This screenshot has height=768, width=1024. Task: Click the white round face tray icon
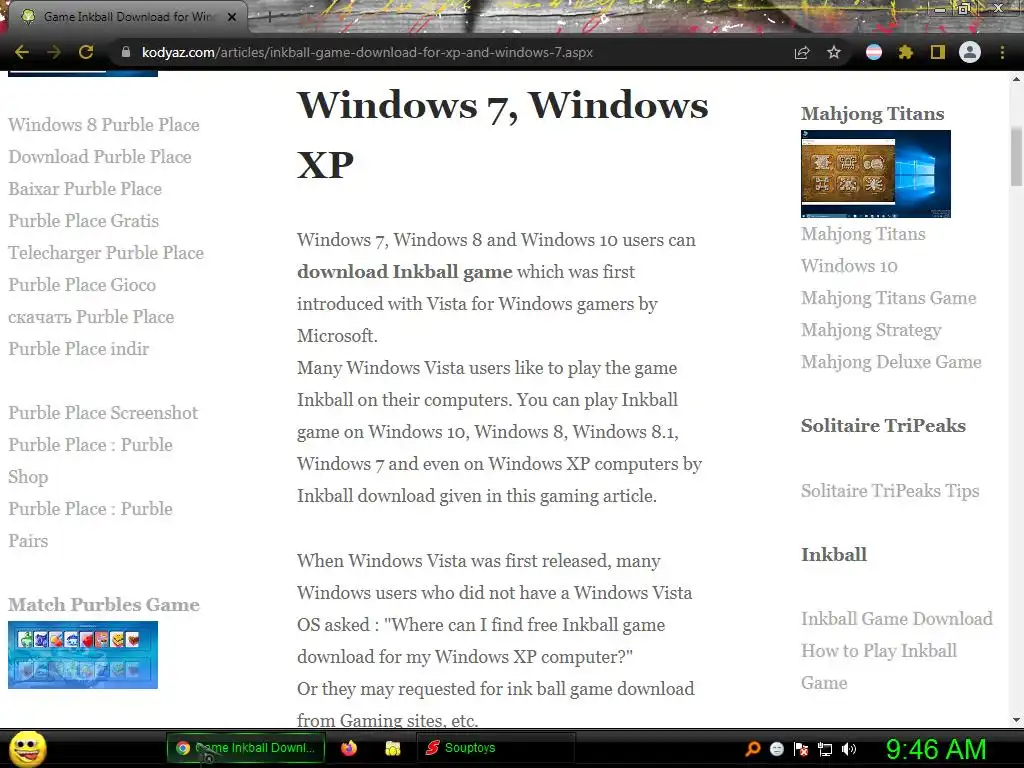click(x=776, y=748)
